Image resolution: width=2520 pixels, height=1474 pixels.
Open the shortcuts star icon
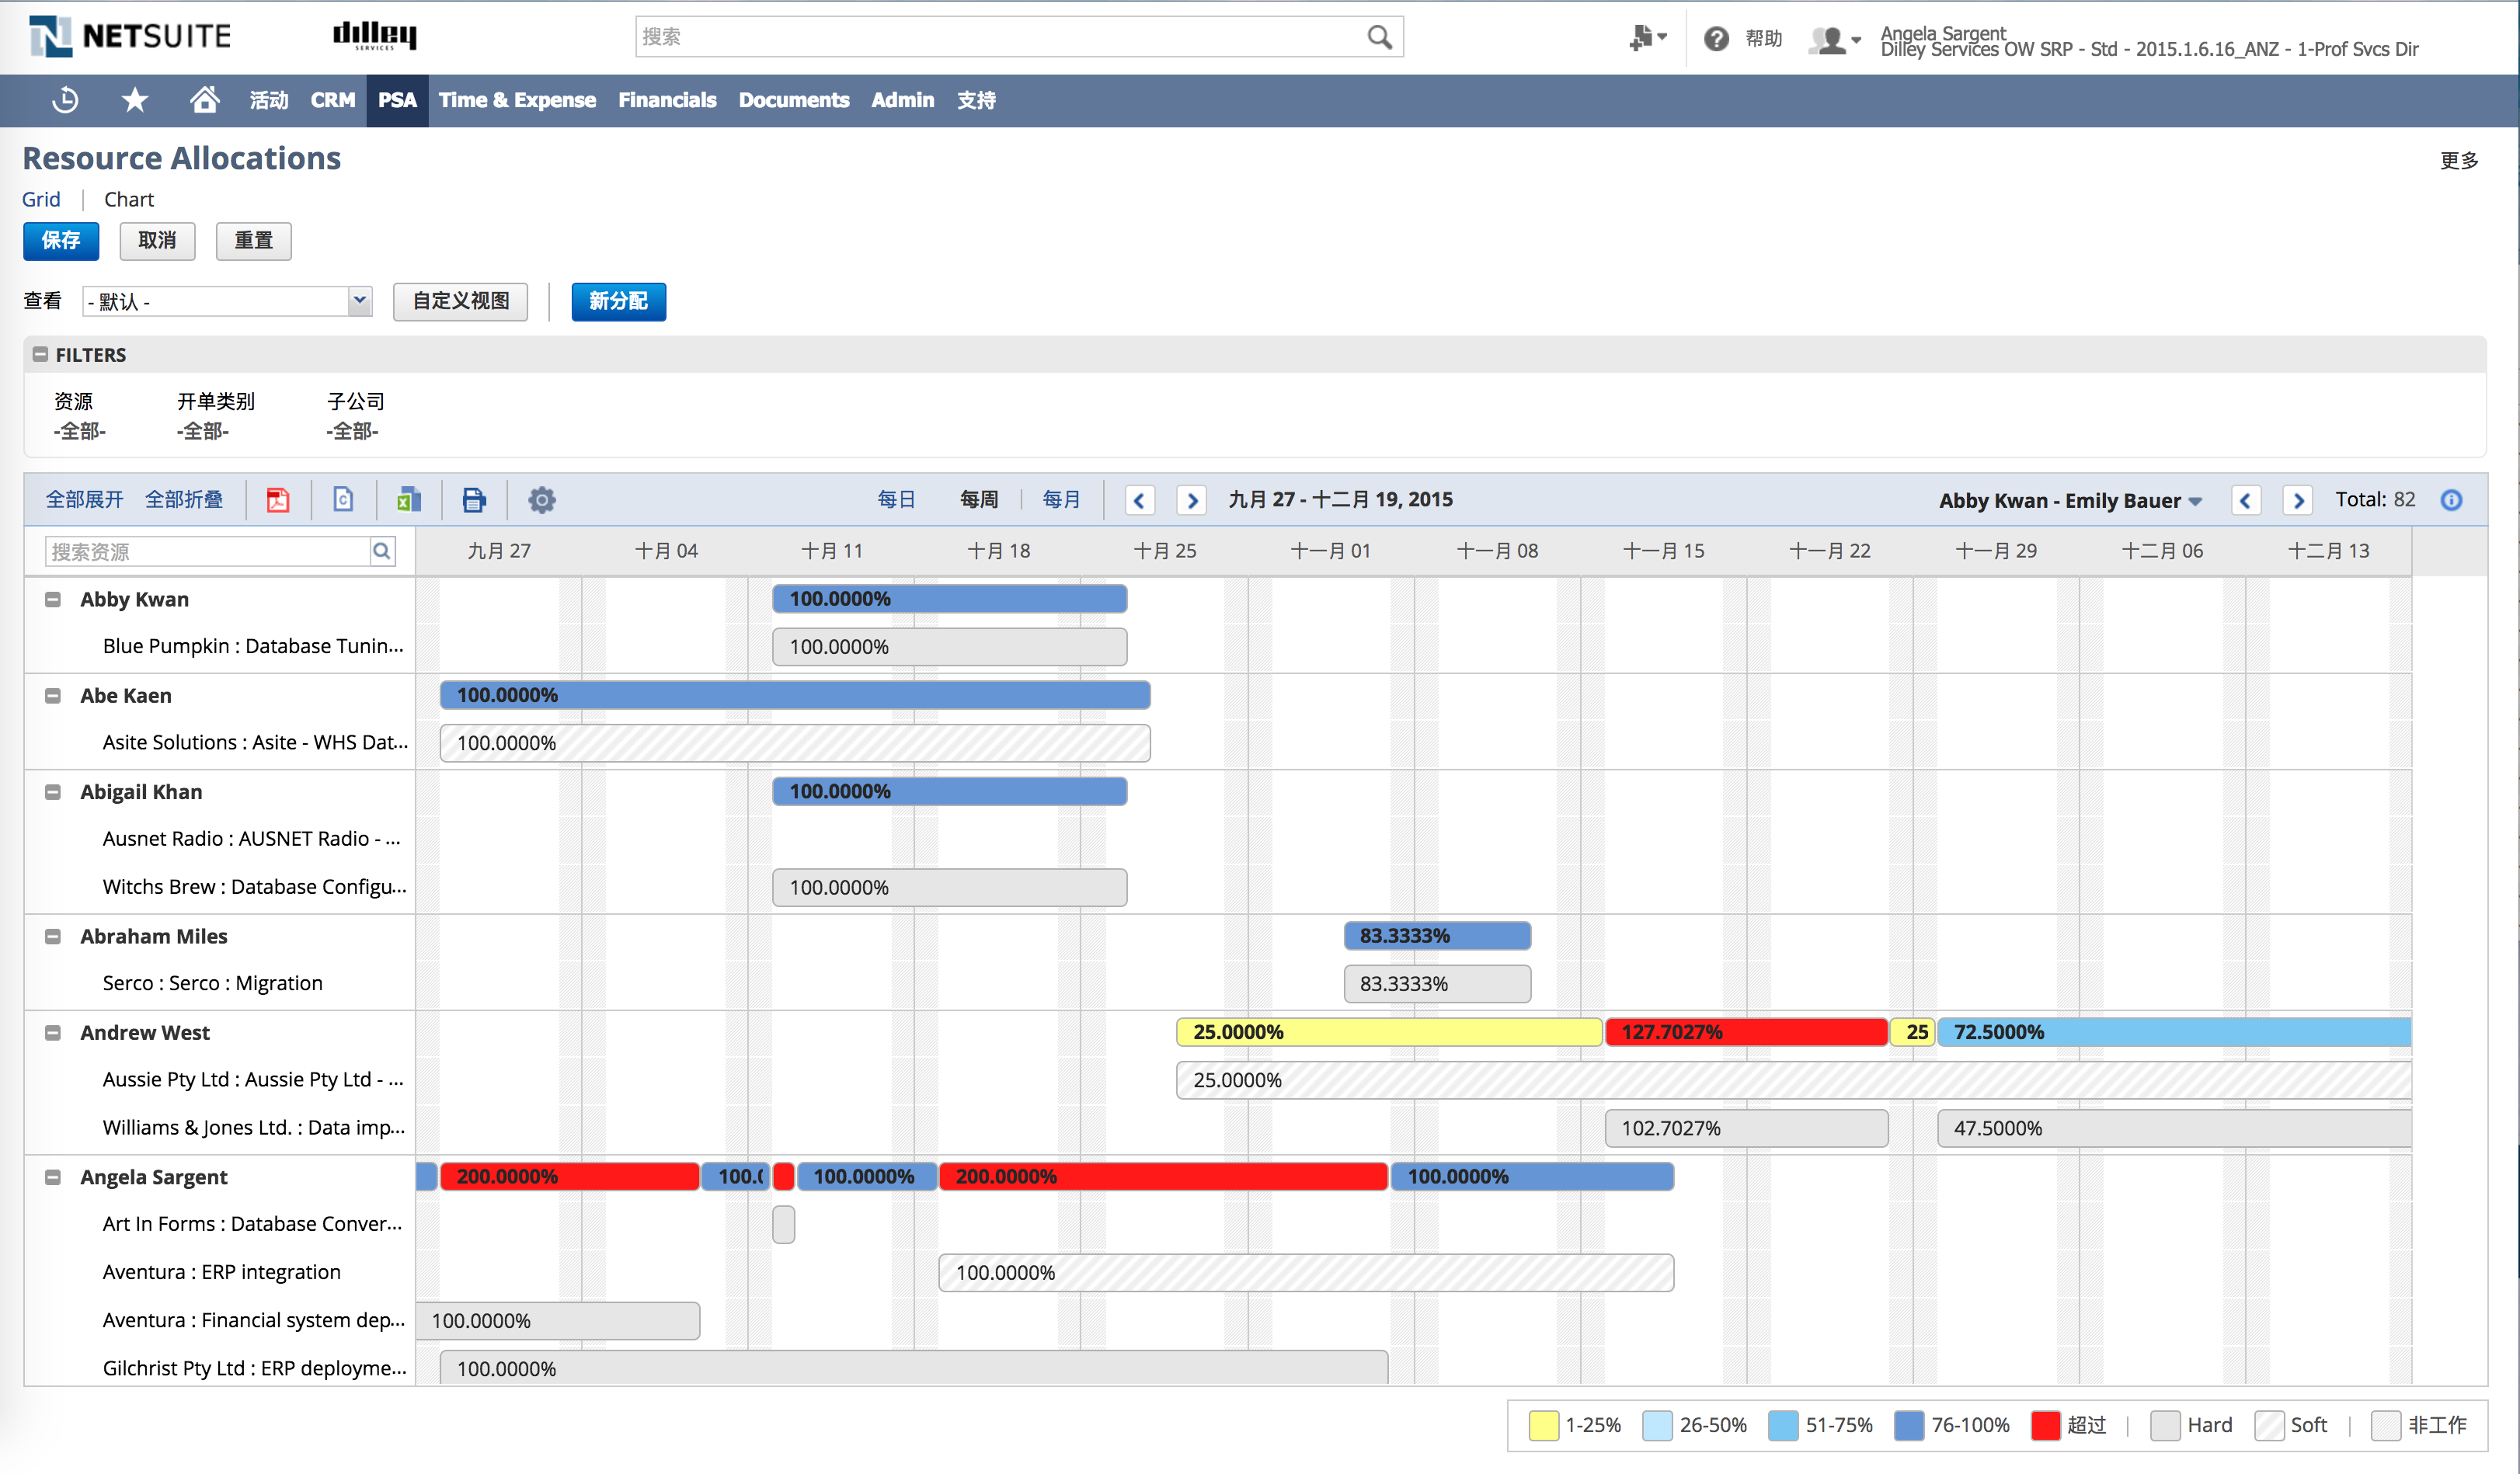(135, 100)
